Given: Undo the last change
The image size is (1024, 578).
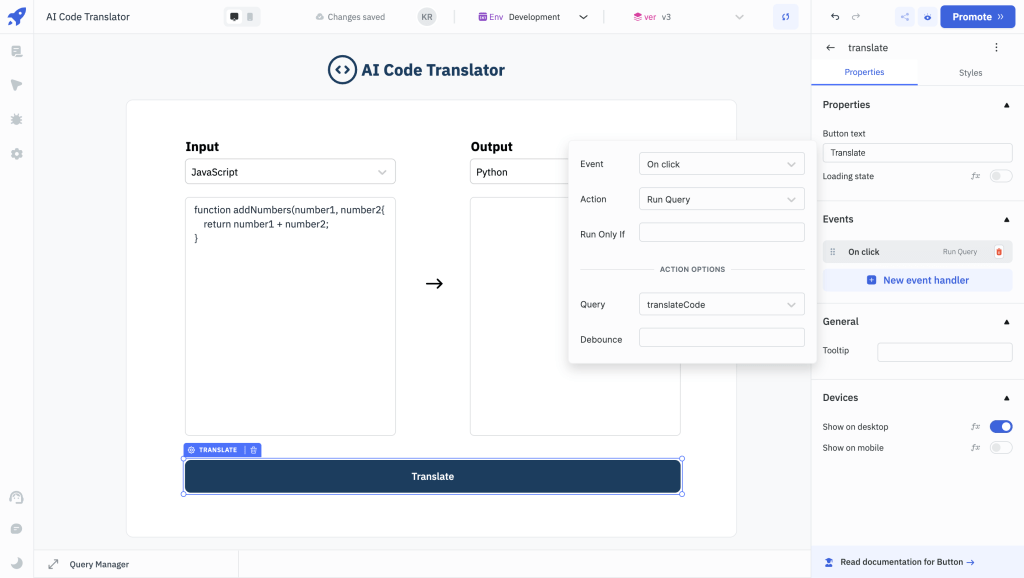Looking at the screenshot, I should pos(837,16).
